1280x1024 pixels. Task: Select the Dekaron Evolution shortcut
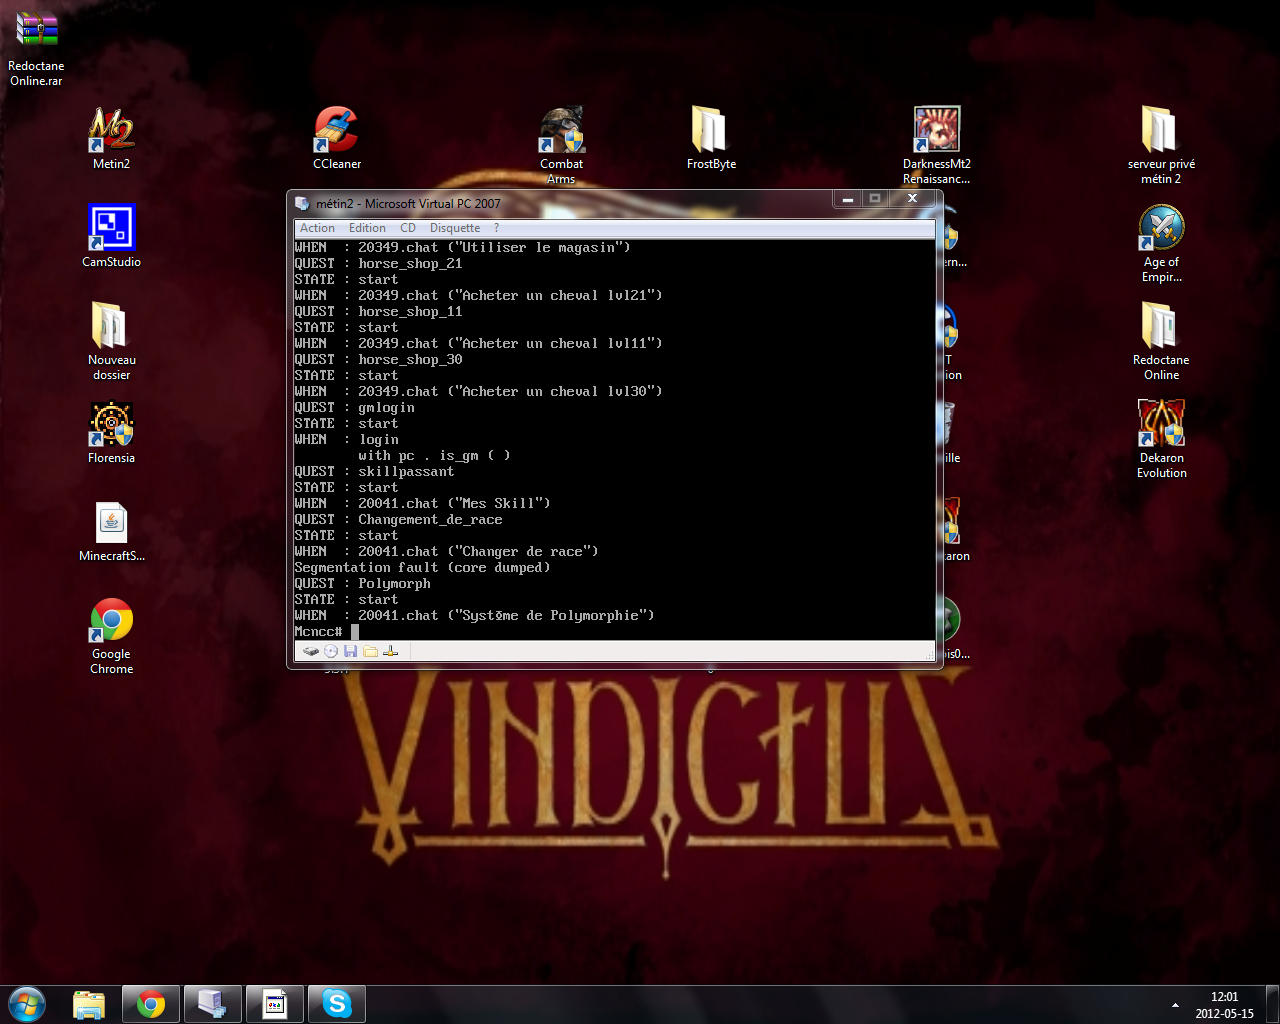(x=1161, y=439)
